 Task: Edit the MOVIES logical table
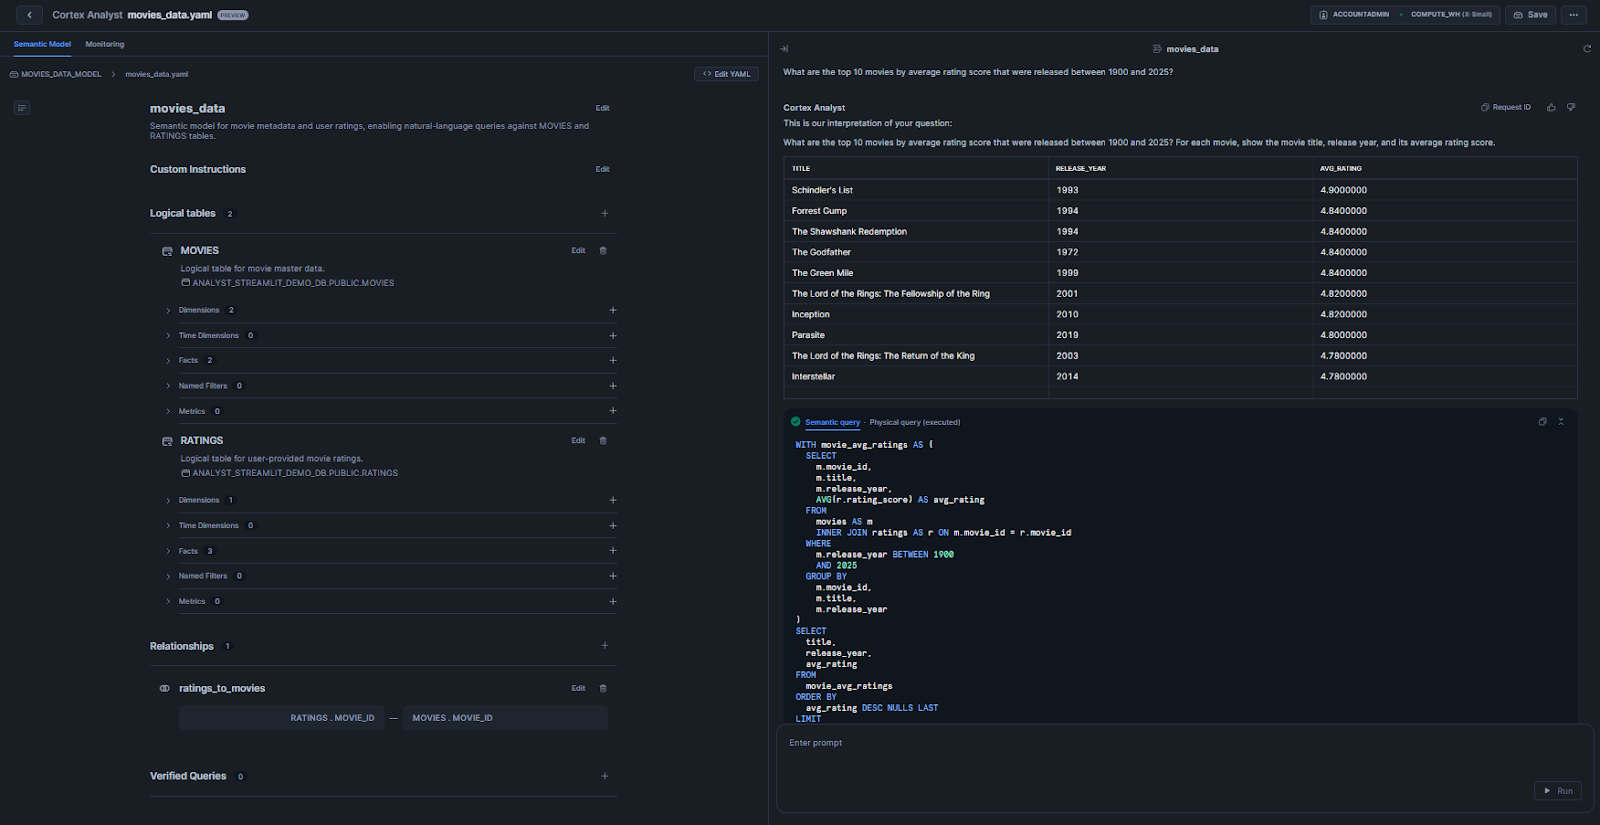tap(578, 251)
